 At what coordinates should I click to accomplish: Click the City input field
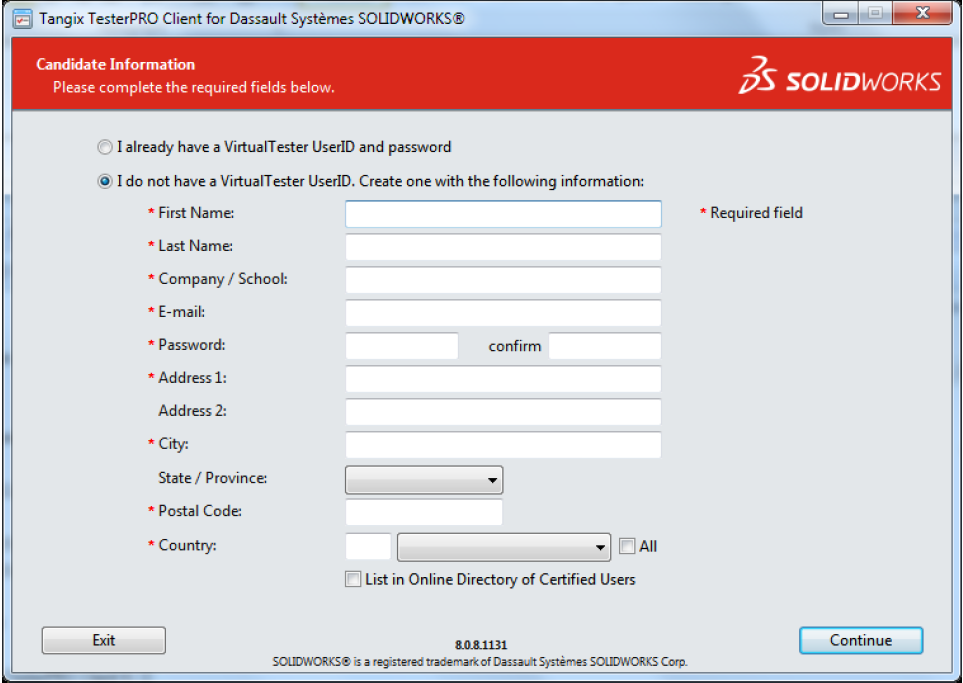click(x=503, y=445)
